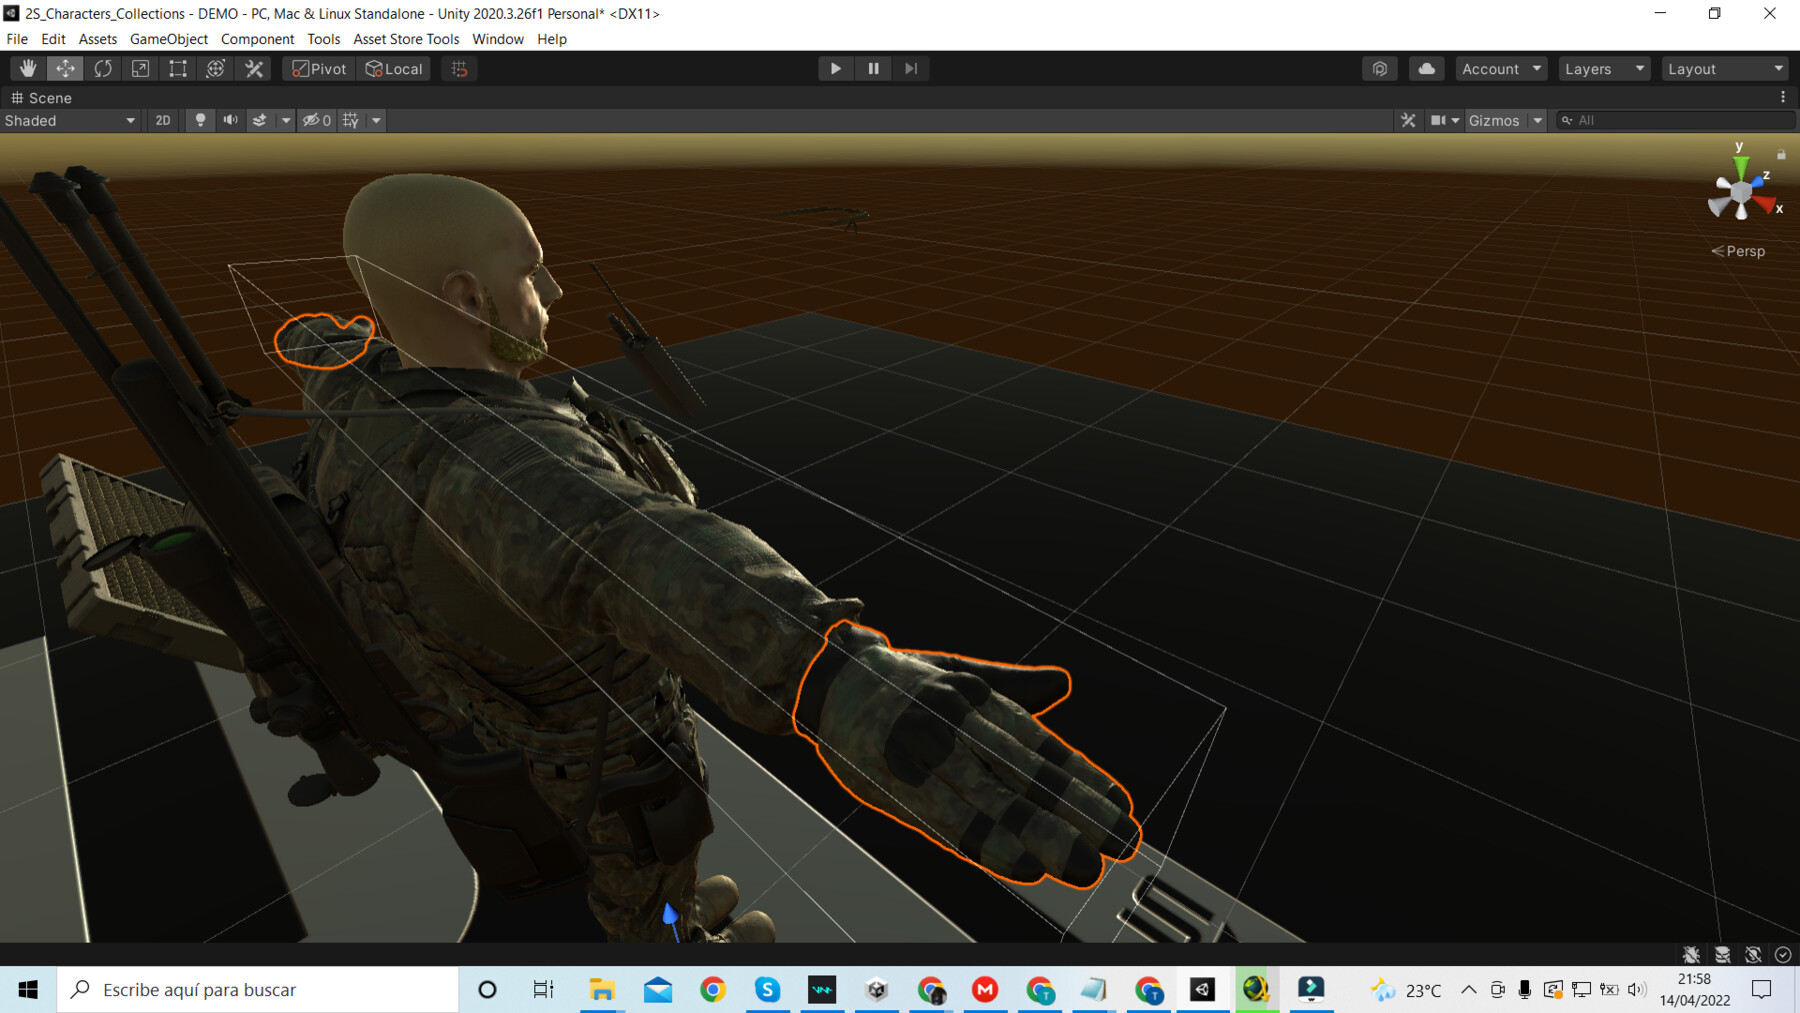Screen dimensions: 1800x1013
Task: Click the Step frame button
Action: point(911,69)
